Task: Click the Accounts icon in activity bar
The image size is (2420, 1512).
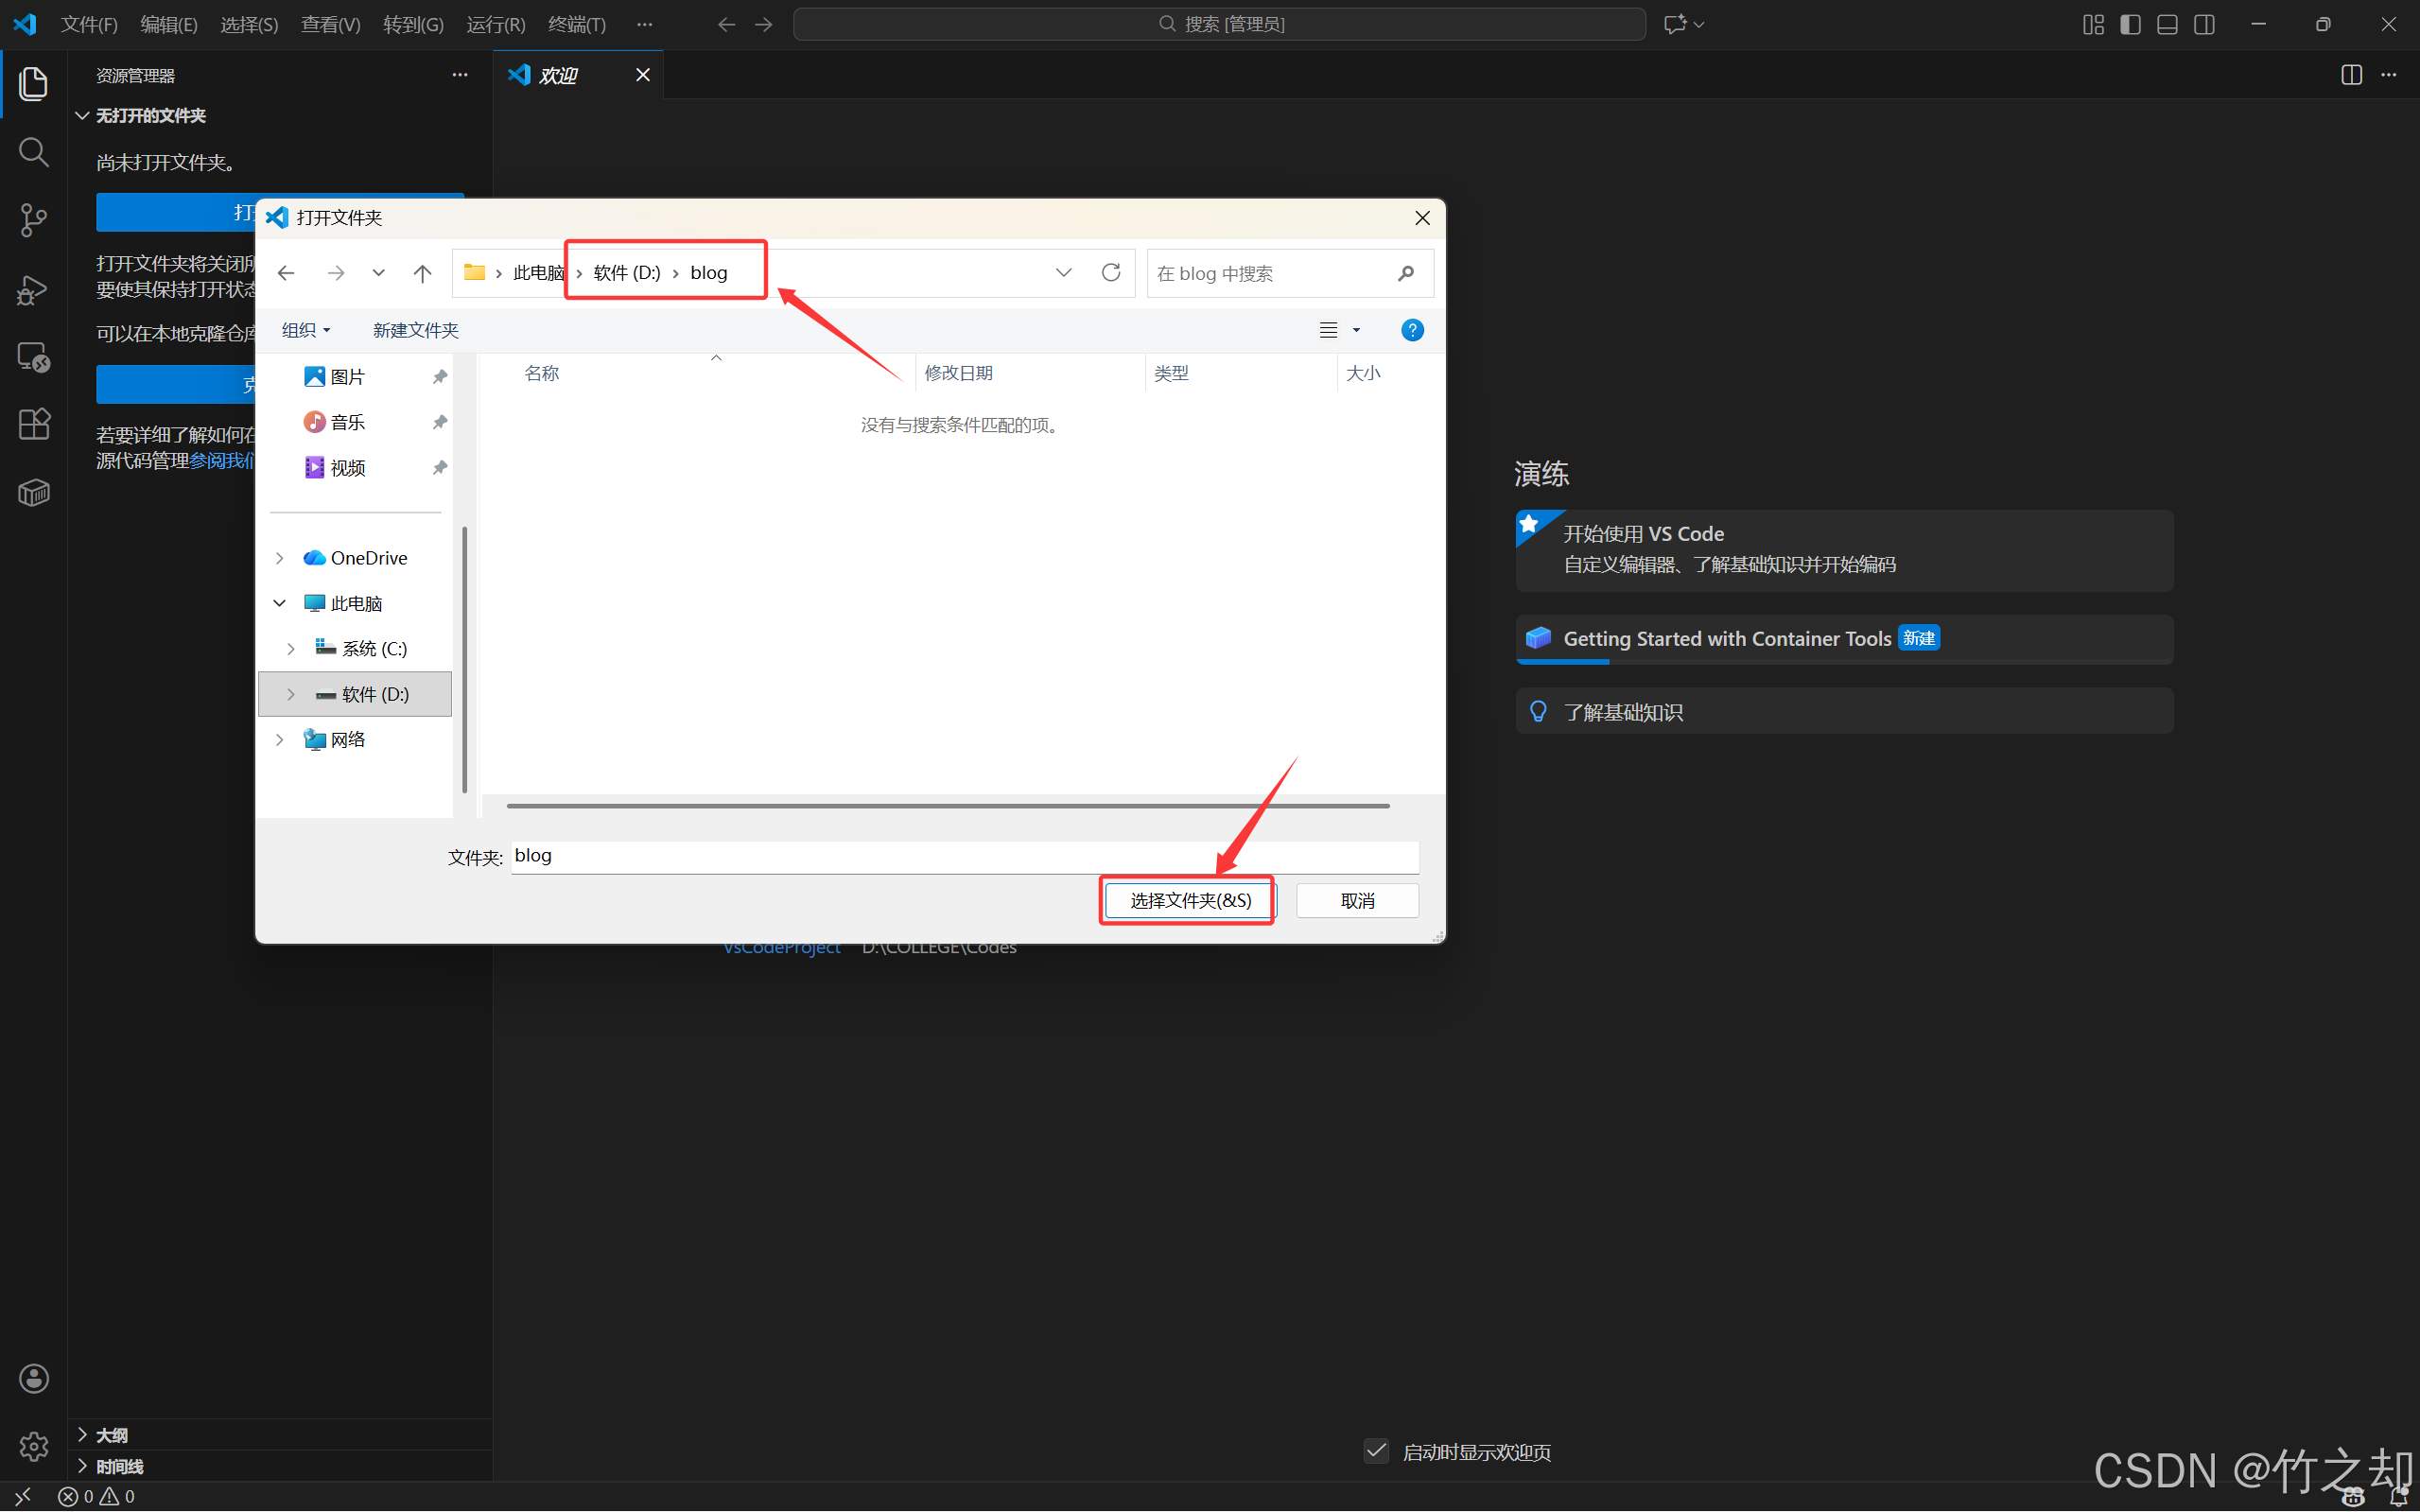Action: (33, 1378)
